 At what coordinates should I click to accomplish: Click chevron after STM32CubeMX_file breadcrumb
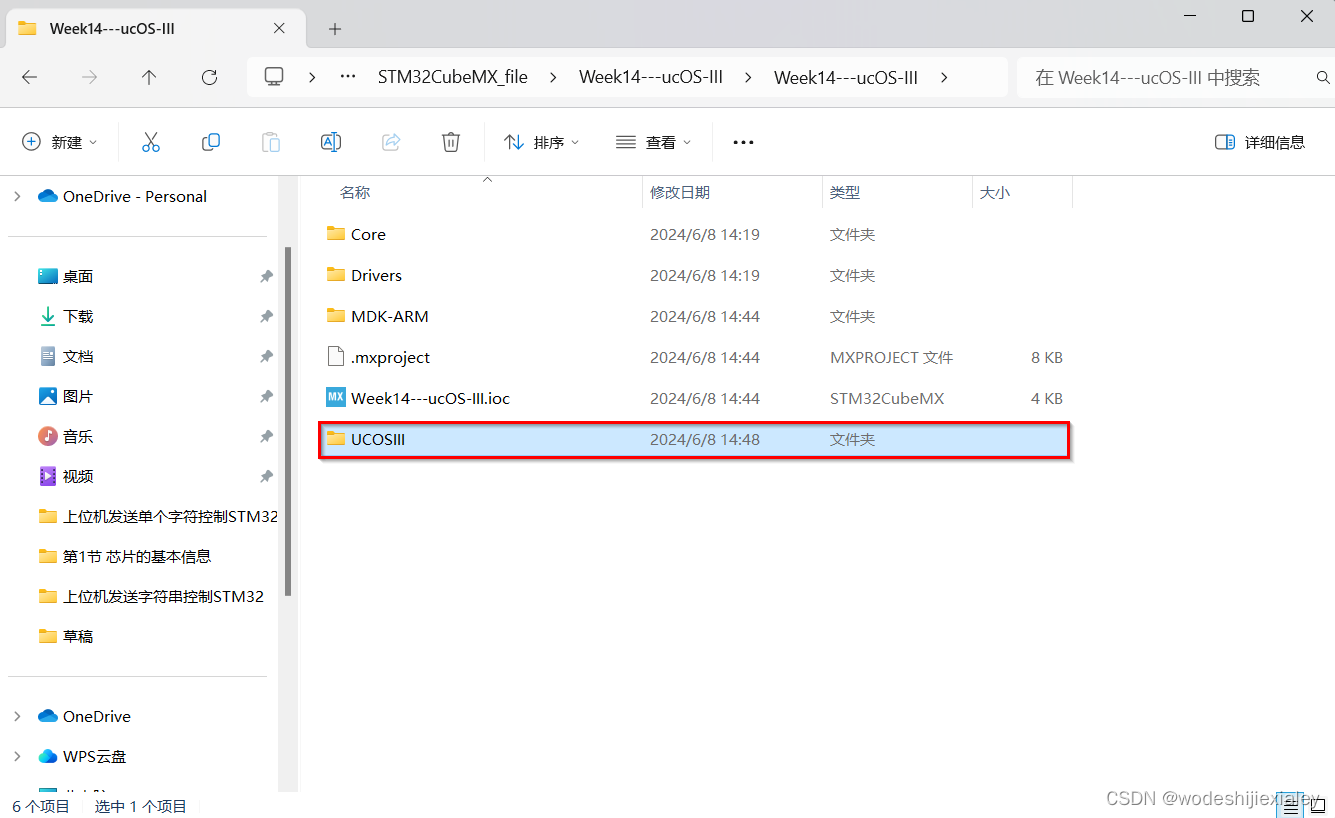coord(553,77)
